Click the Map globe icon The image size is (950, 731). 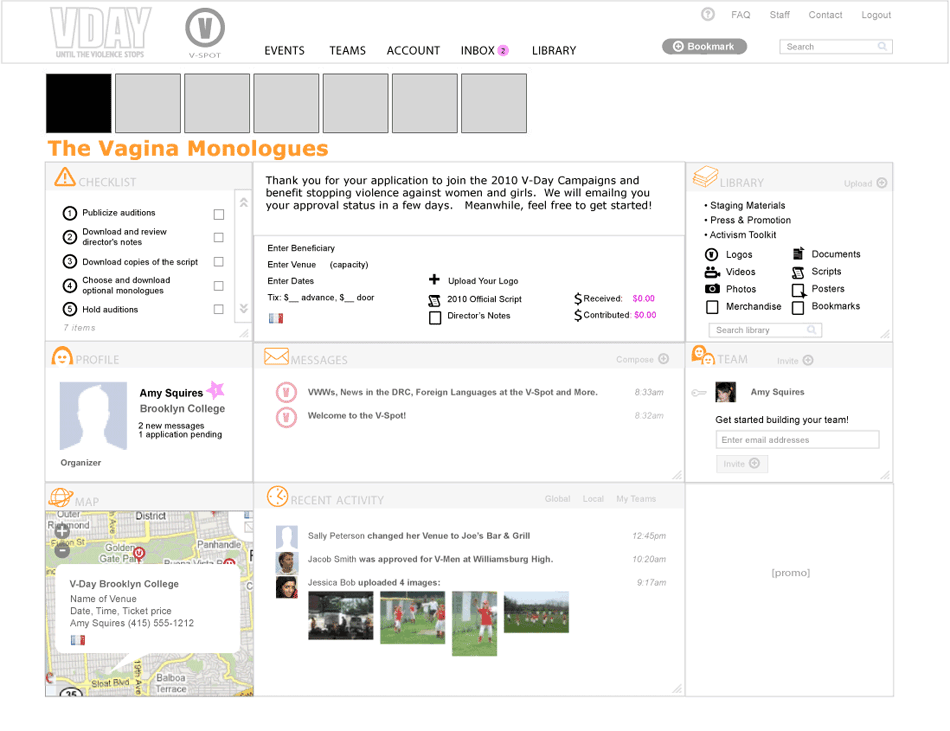tap(61, 497)
